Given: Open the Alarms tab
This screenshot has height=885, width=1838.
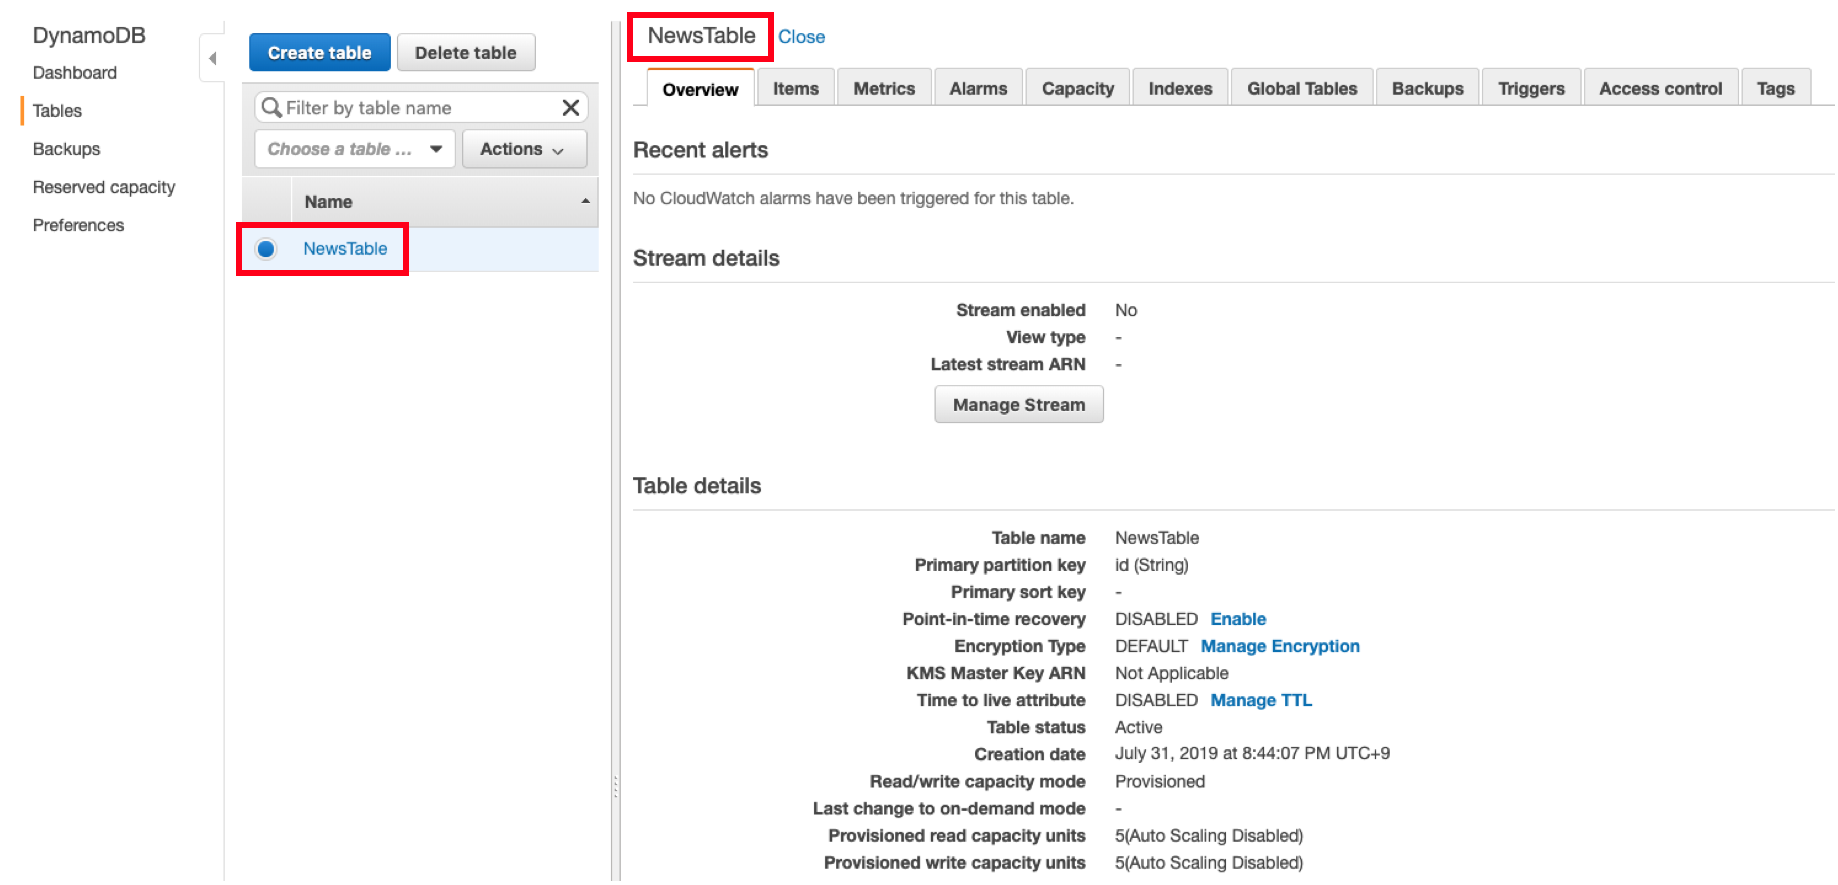Looking at the screenshot, I should (x=978, y=88).
